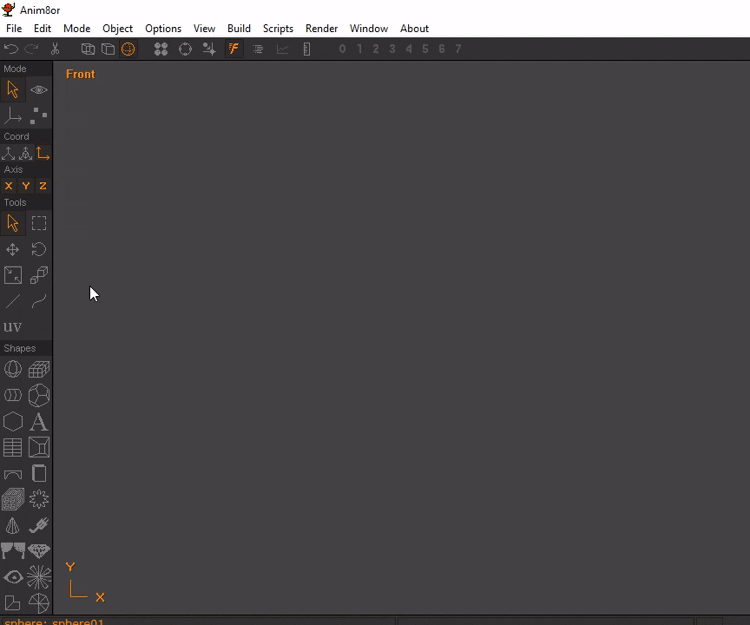Image resolution: width=750 pixels, height=625 pixels.
Task: Toggle layer 0 in the top toolbar
Action: tap(342, 49)
